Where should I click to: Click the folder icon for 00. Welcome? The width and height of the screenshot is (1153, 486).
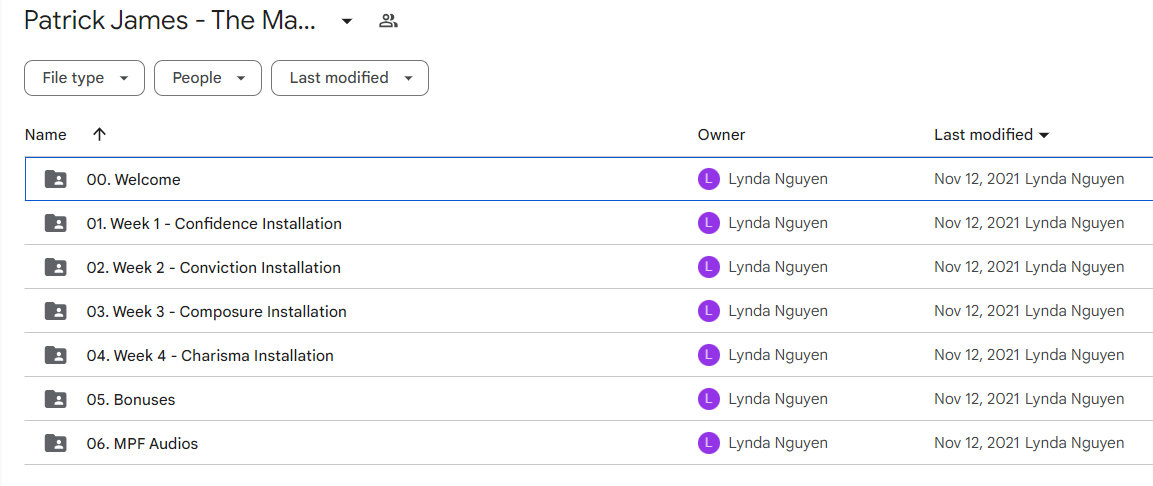click(x=55, y=179)
